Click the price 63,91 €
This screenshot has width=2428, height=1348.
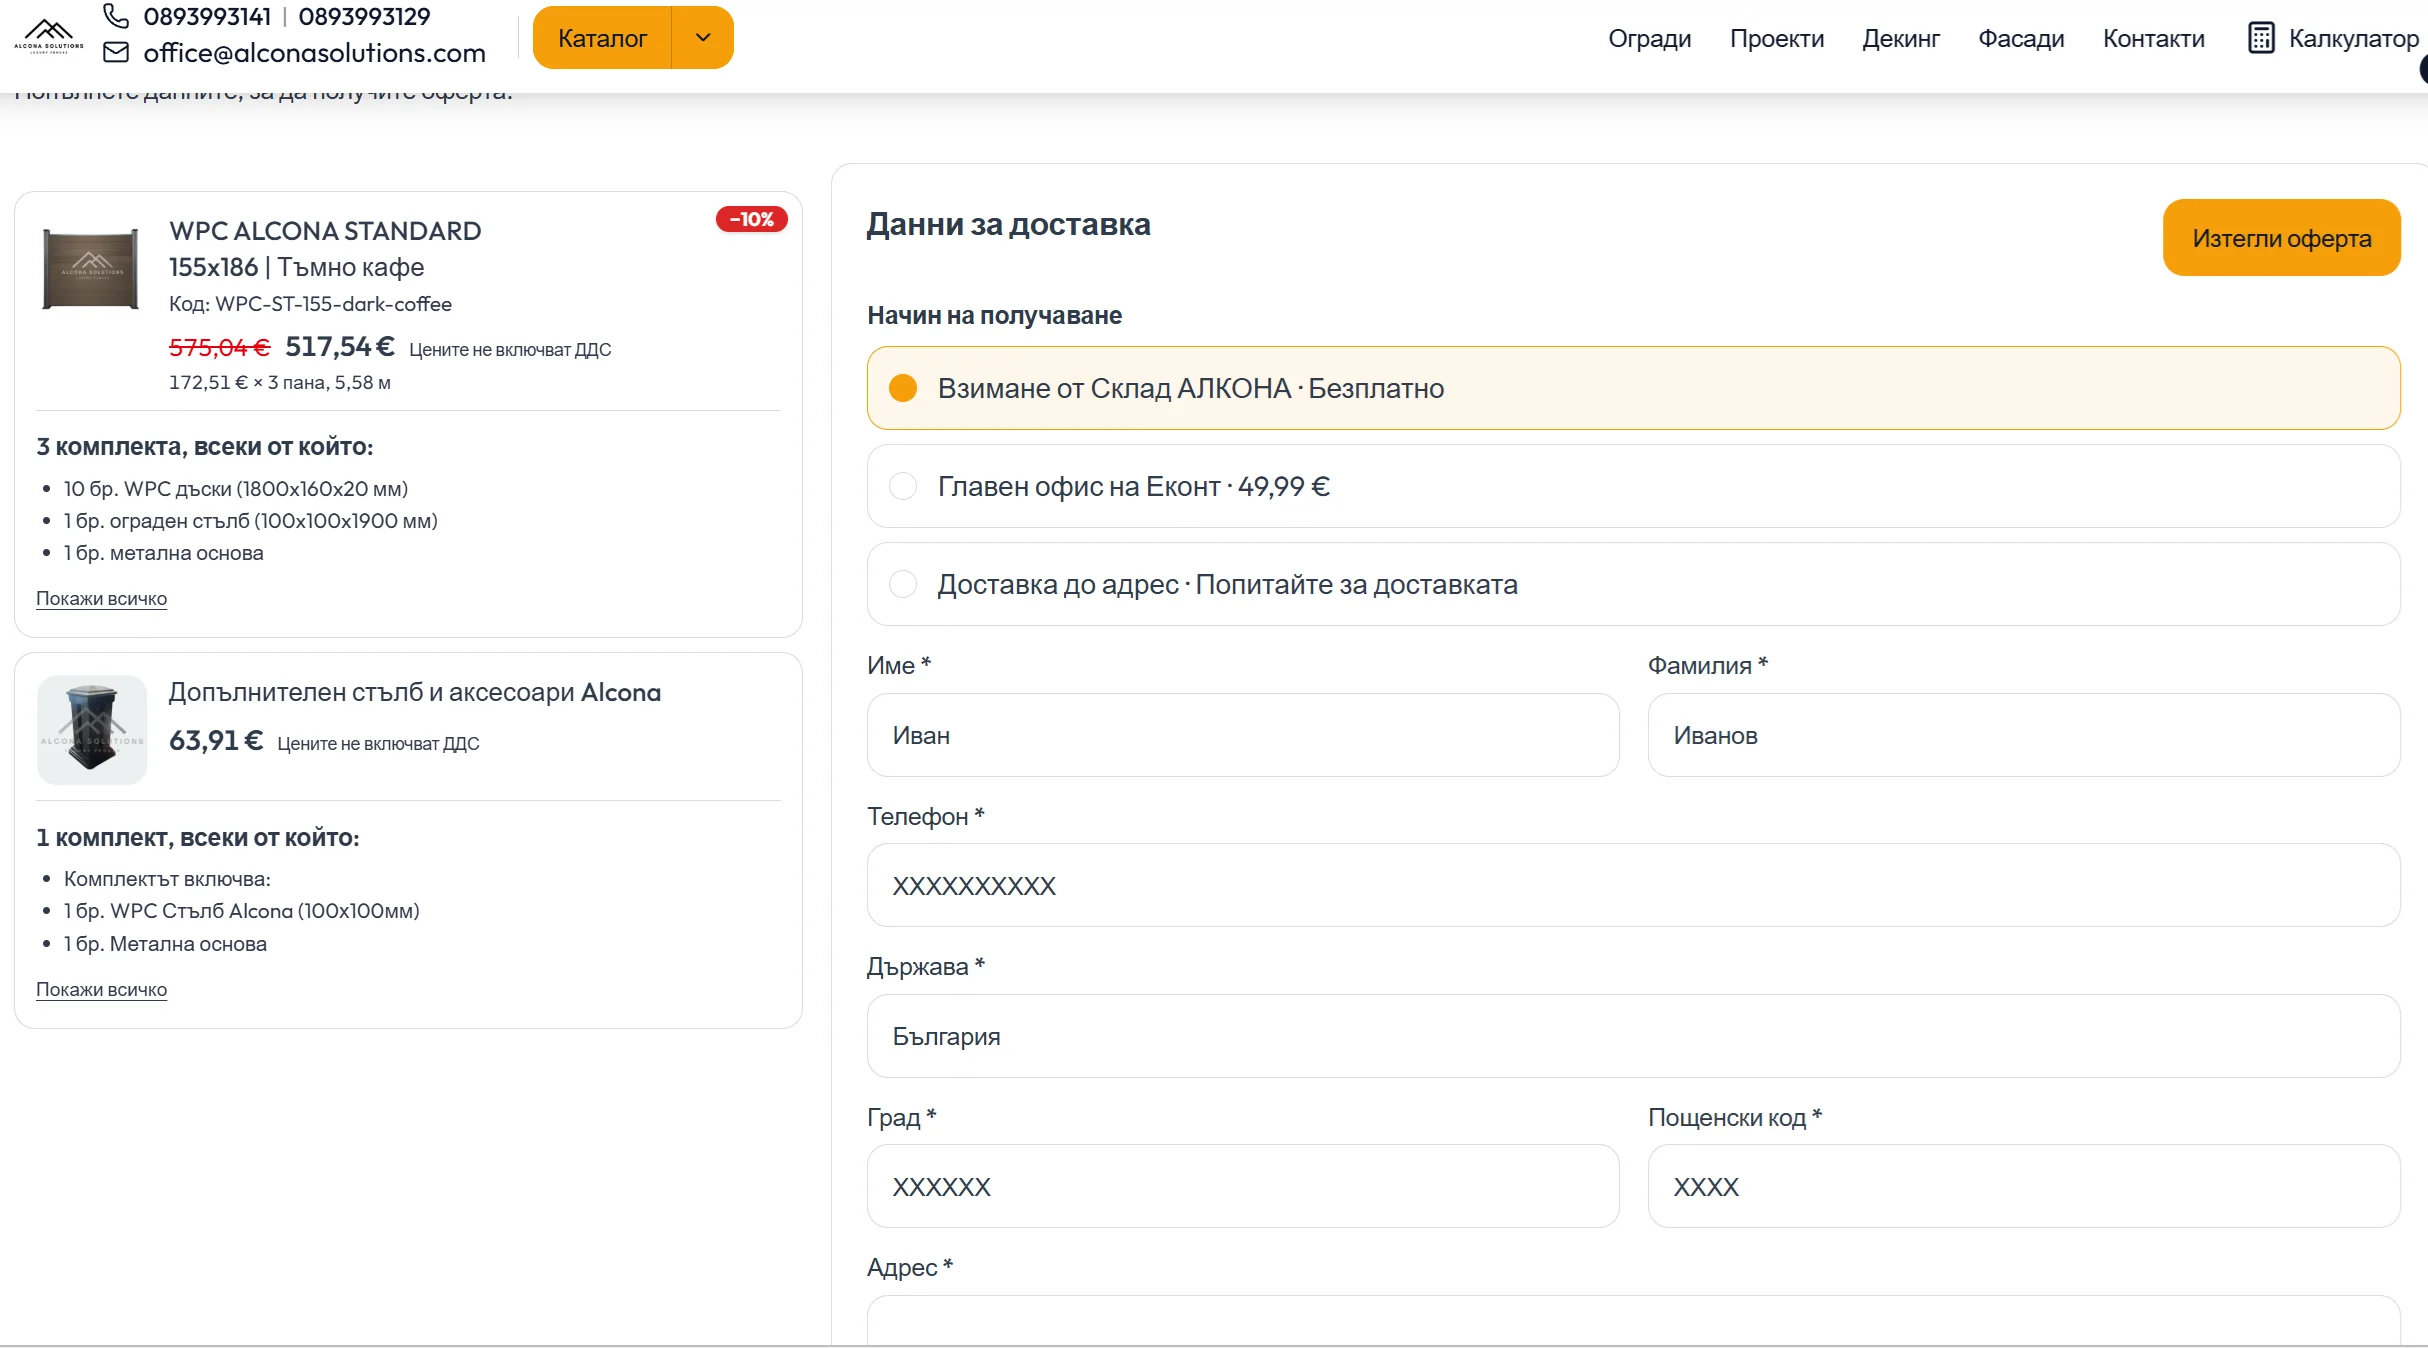click(x=215, y=741)
